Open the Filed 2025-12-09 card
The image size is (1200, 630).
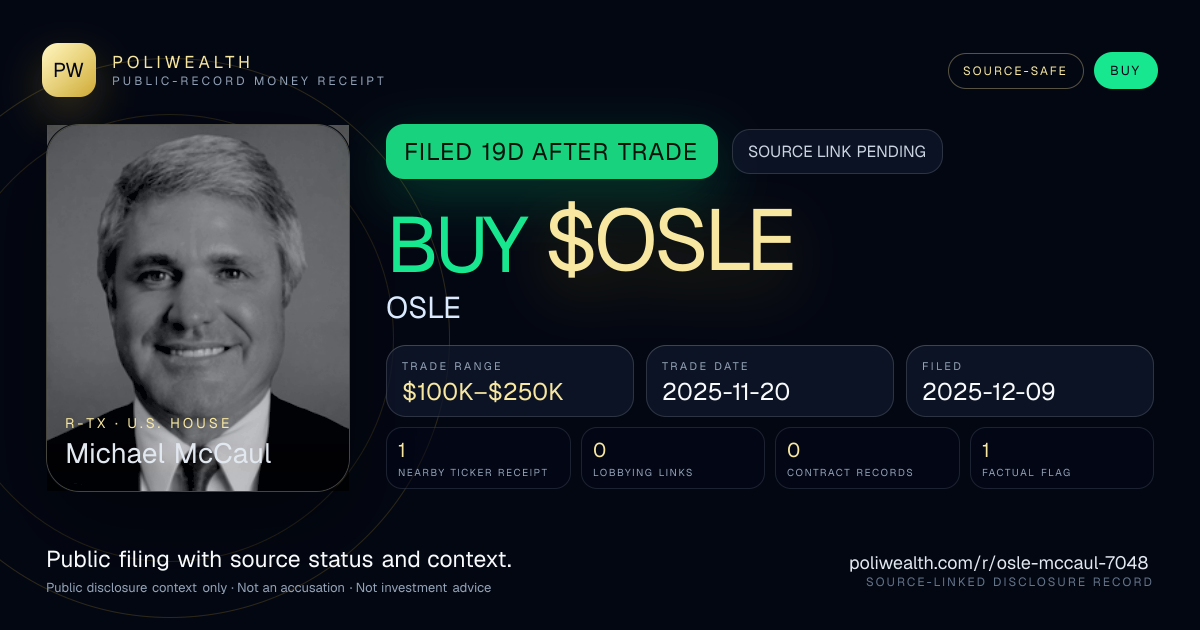[x=1030, y=381]
